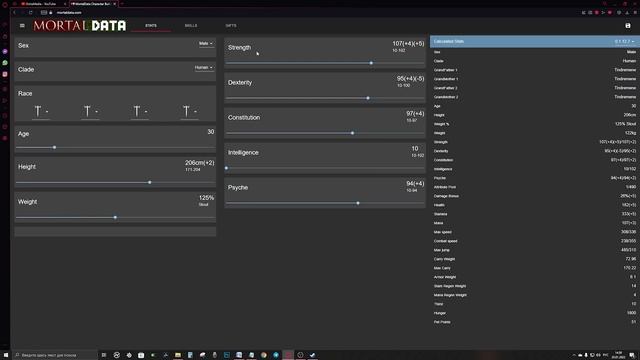
Task: Click the browser back arrow
Action: (x=15, y=13)
